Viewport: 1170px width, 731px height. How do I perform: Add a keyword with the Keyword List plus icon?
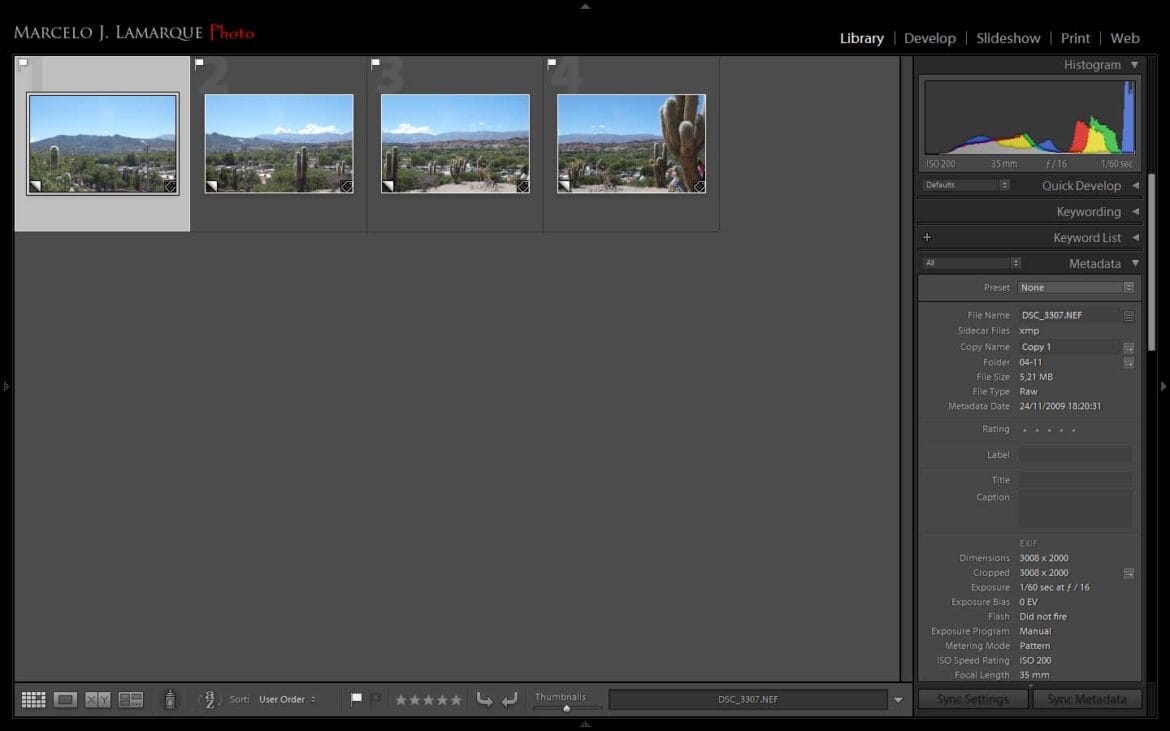click(x=926, y=237)
